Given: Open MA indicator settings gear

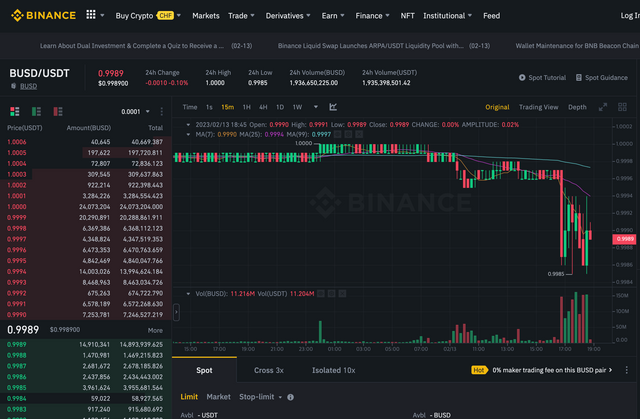Looking at the screenshot, I should 348,134.
